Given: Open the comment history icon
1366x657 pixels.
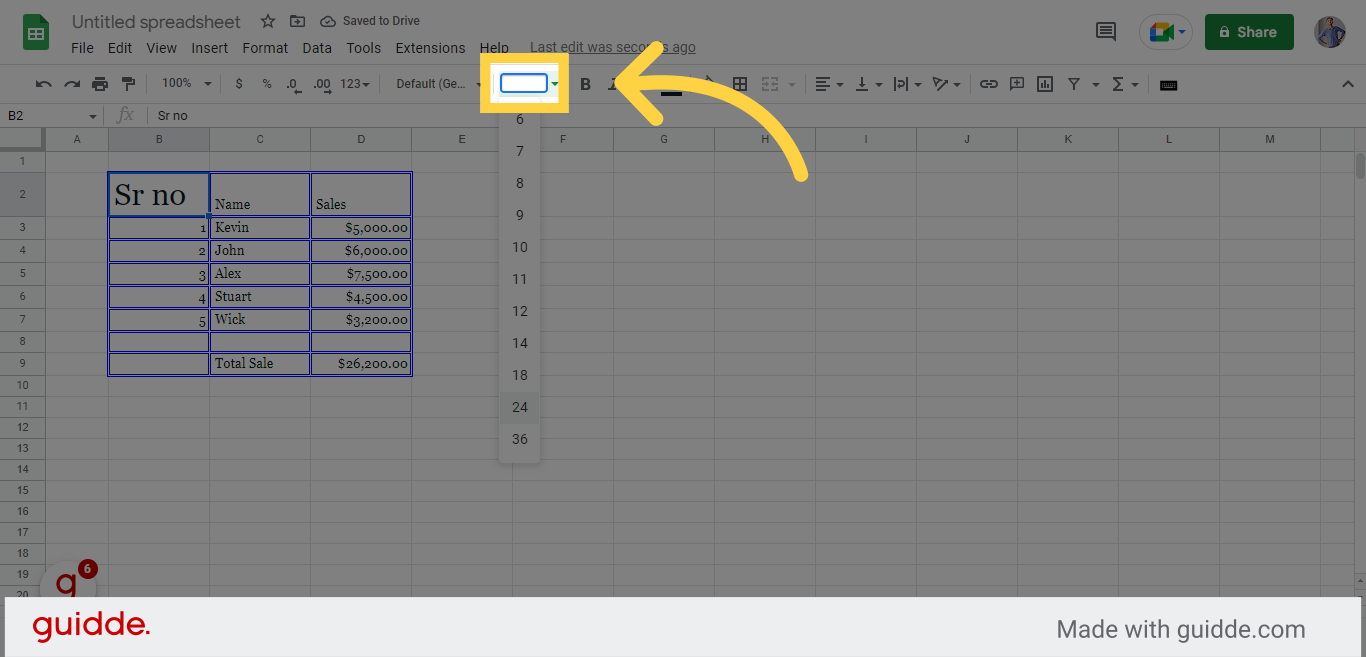Looking at the screenshot, I should (1106, 32).
